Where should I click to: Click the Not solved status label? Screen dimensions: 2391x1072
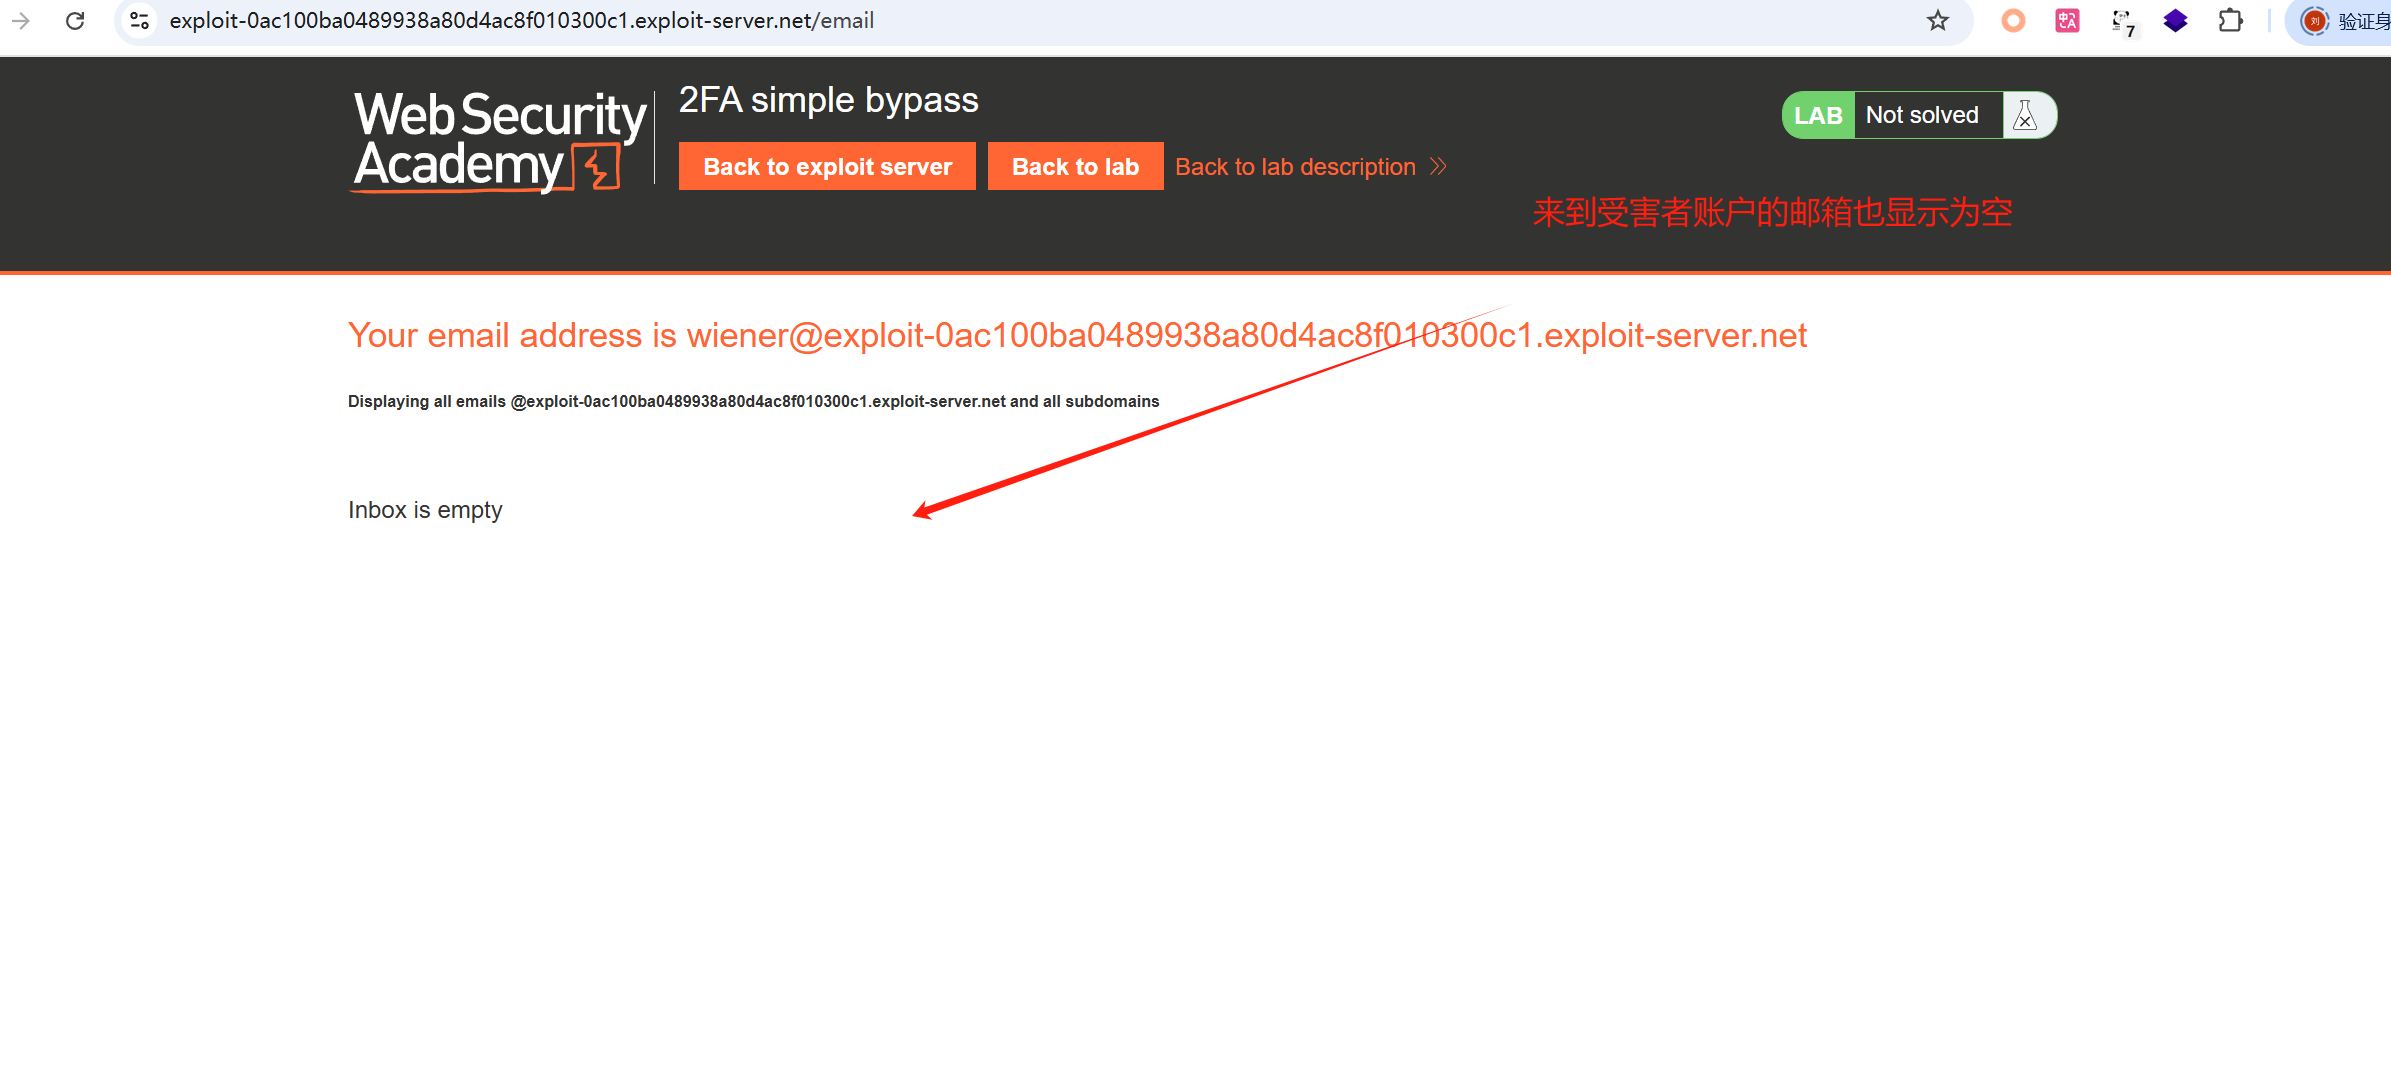point(1922,116)
